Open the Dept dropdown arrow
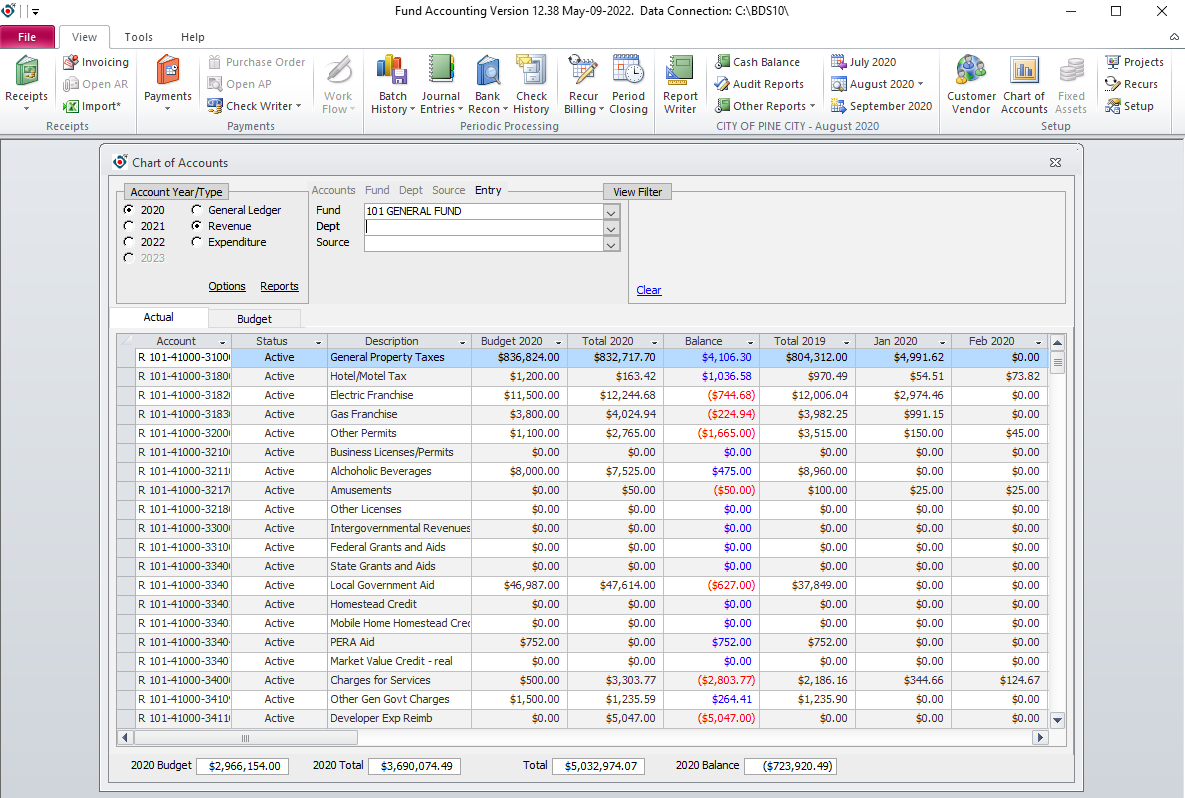Image resolution: width=1185 pixels, height=798 pixels. click(611, 227)
